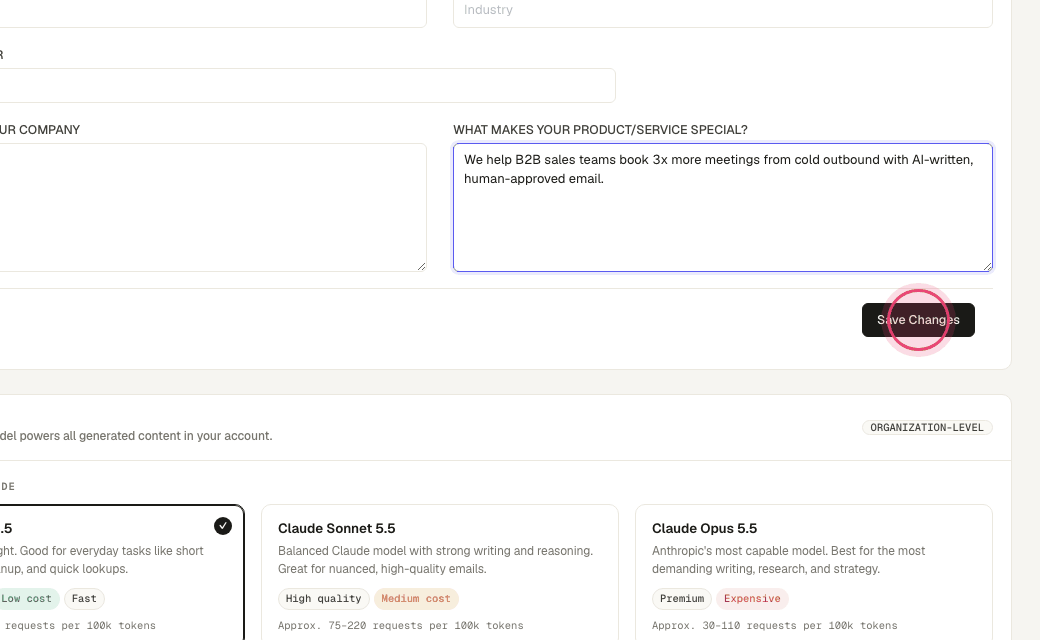This screenshot has height=640, width=1040.
Task: Click the Medium cost tag
Action: coord(416,599)
